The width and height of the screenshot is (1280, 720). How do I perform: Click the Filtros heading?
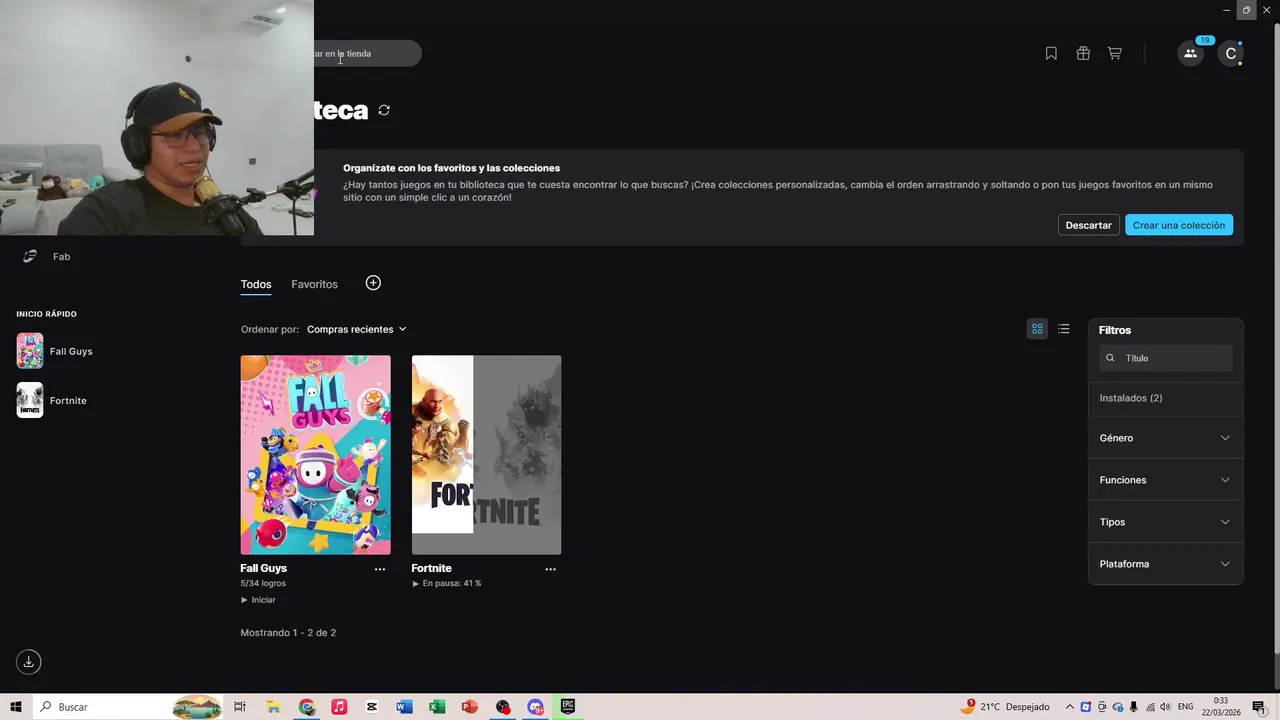1115,330
